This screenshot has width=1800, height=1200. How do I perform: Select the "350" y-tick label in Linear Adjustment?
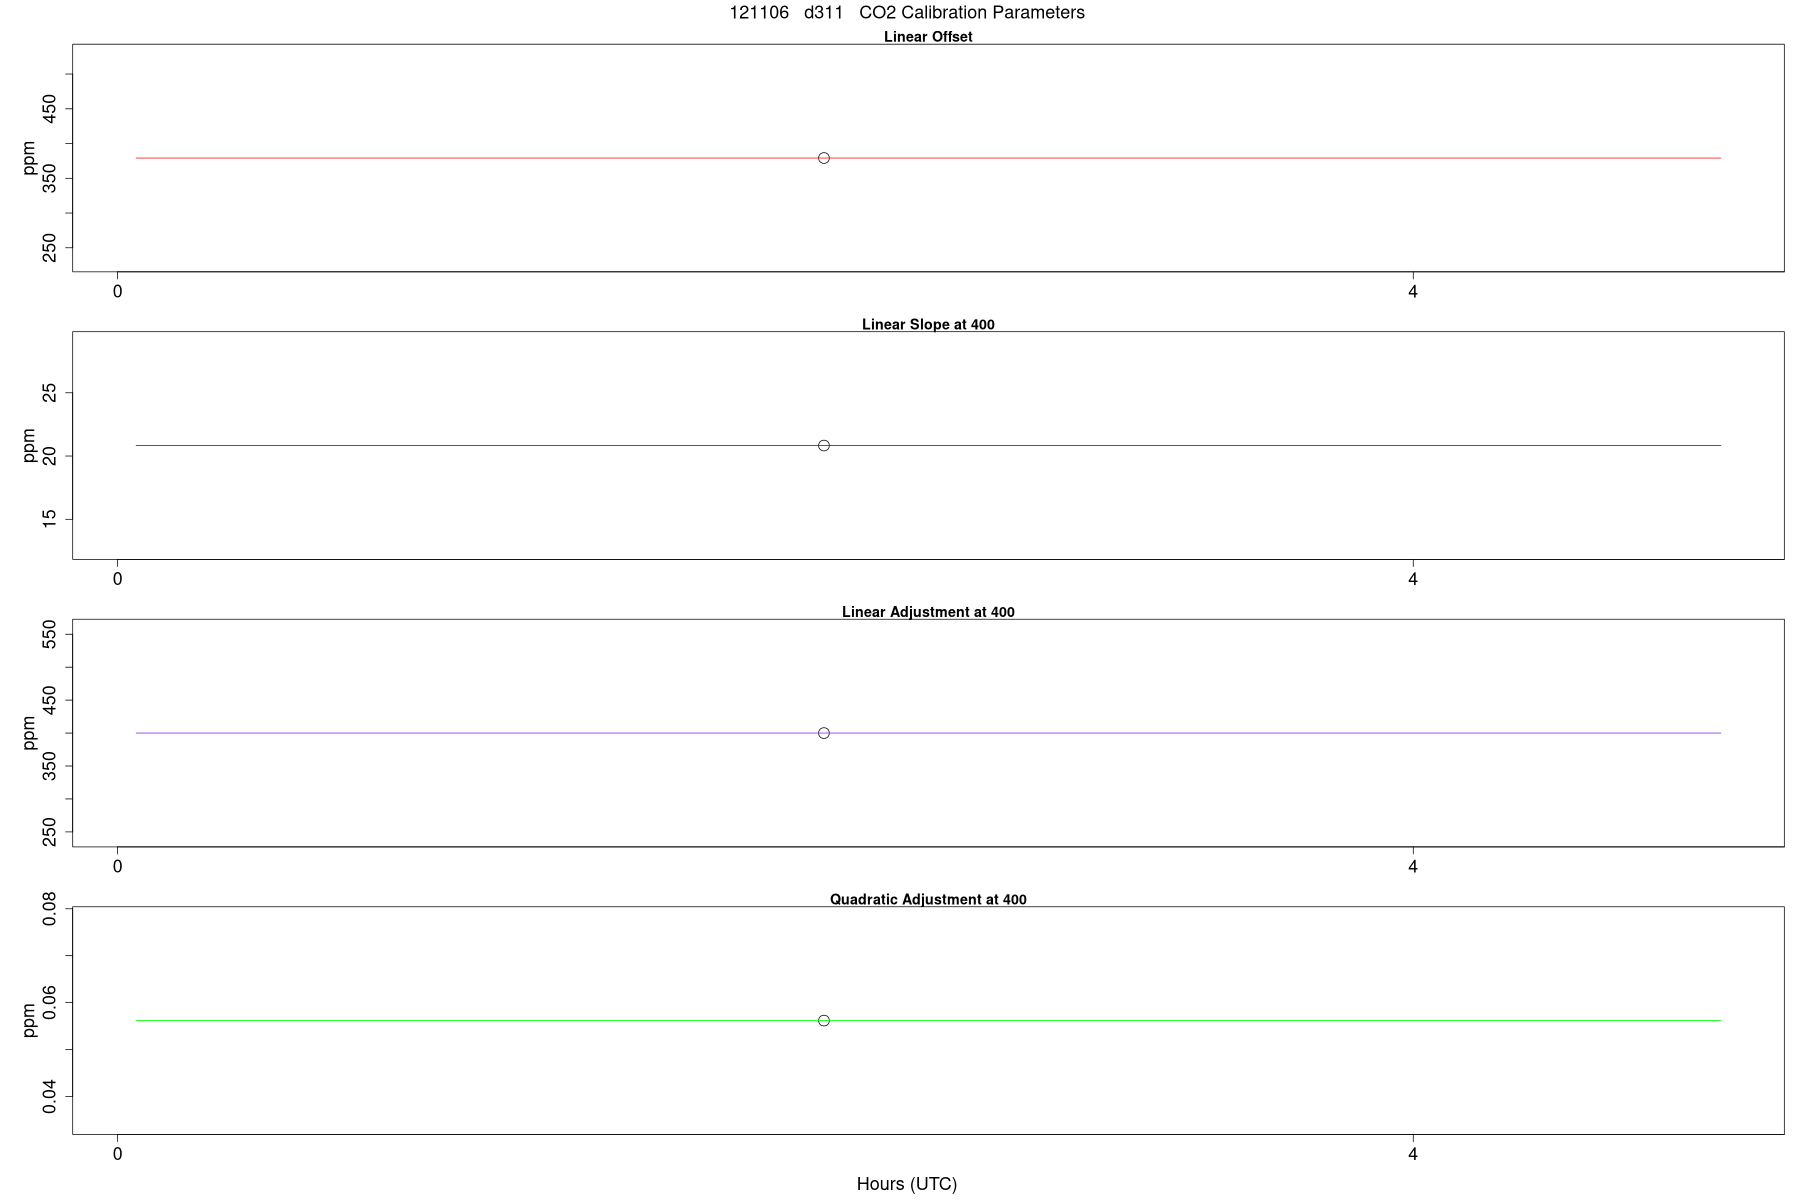pos(50,766)
